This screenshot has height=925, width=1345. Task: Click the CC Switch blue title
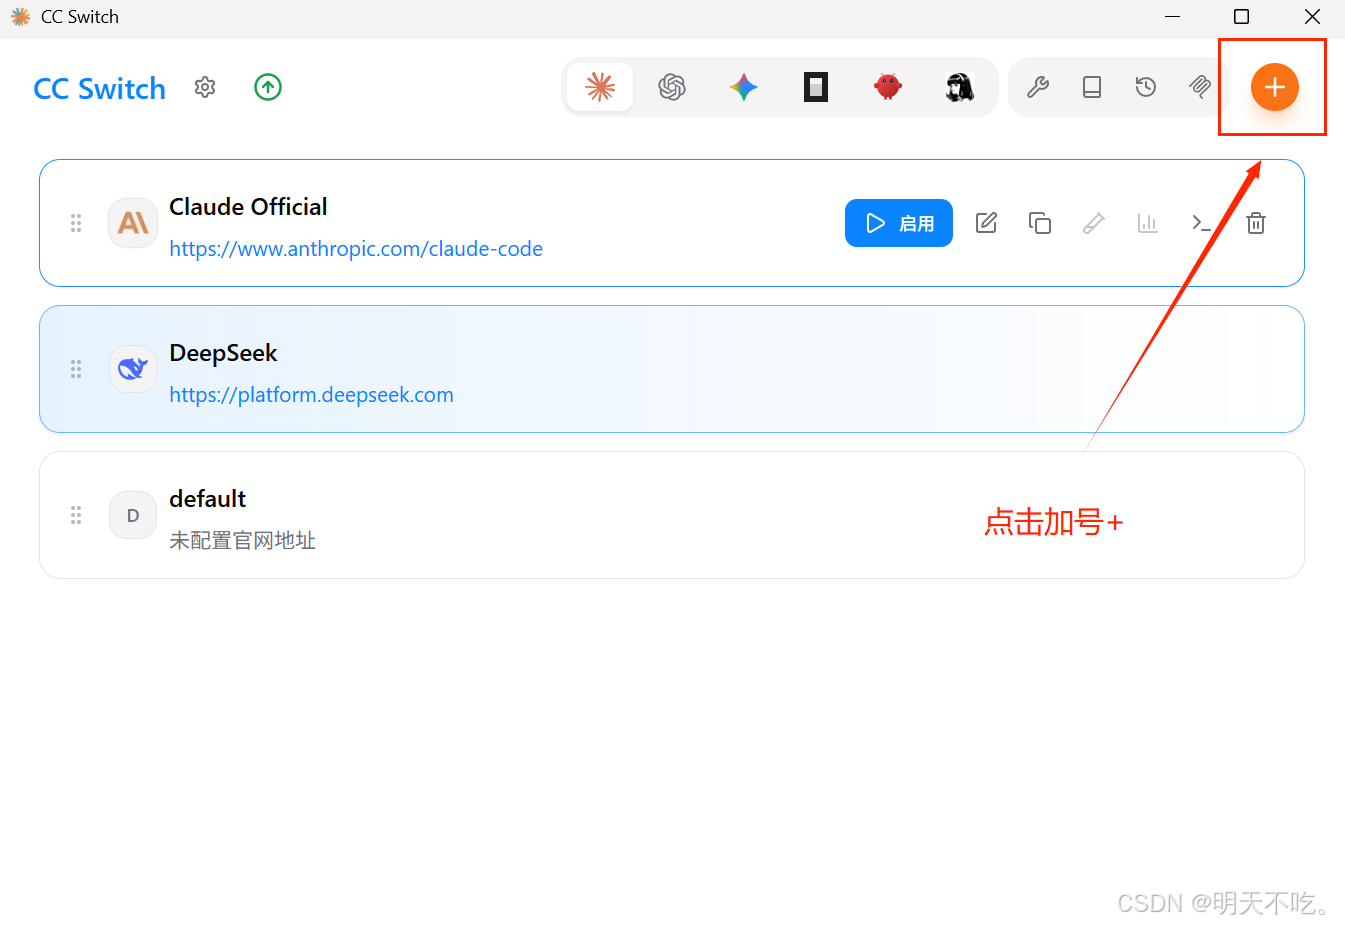(x=99, y=88)
